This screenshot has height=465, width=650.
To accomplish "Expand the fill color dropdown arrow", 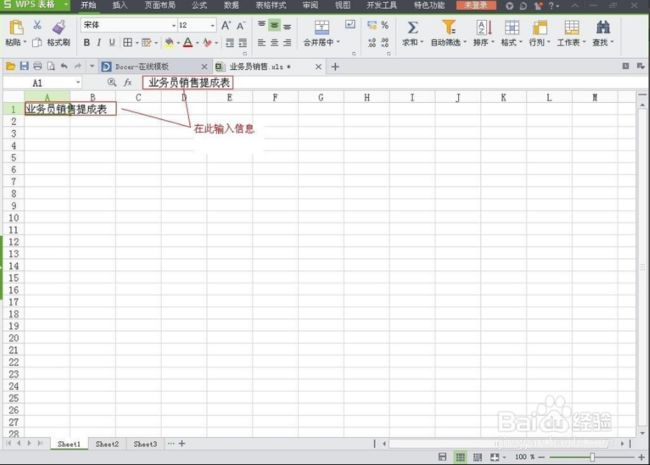I will coord(178,42).
